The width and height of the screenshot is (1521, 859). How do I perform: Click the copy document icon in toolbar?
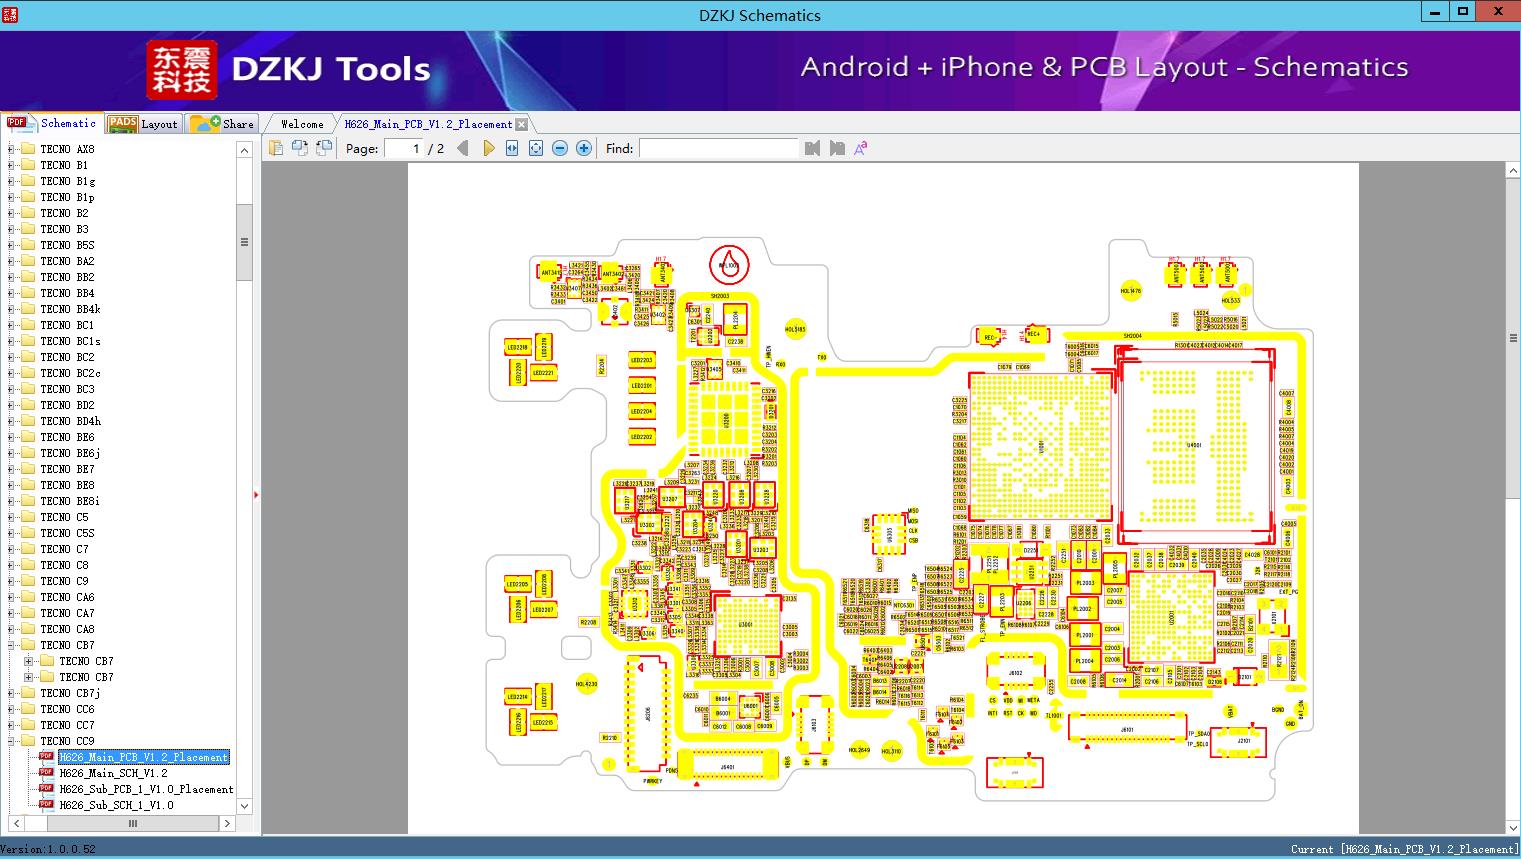click(x=276, y=148)
